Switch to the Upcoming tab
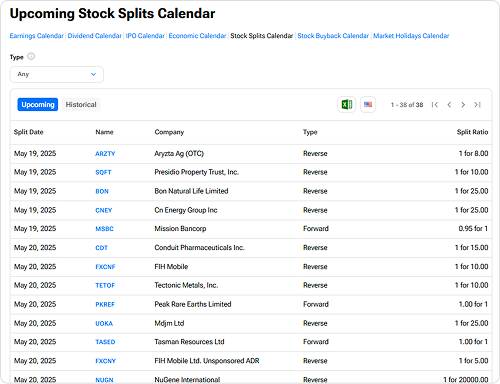Image resolution: width=500 pixels, height=384 pixels. click(38, 105)
